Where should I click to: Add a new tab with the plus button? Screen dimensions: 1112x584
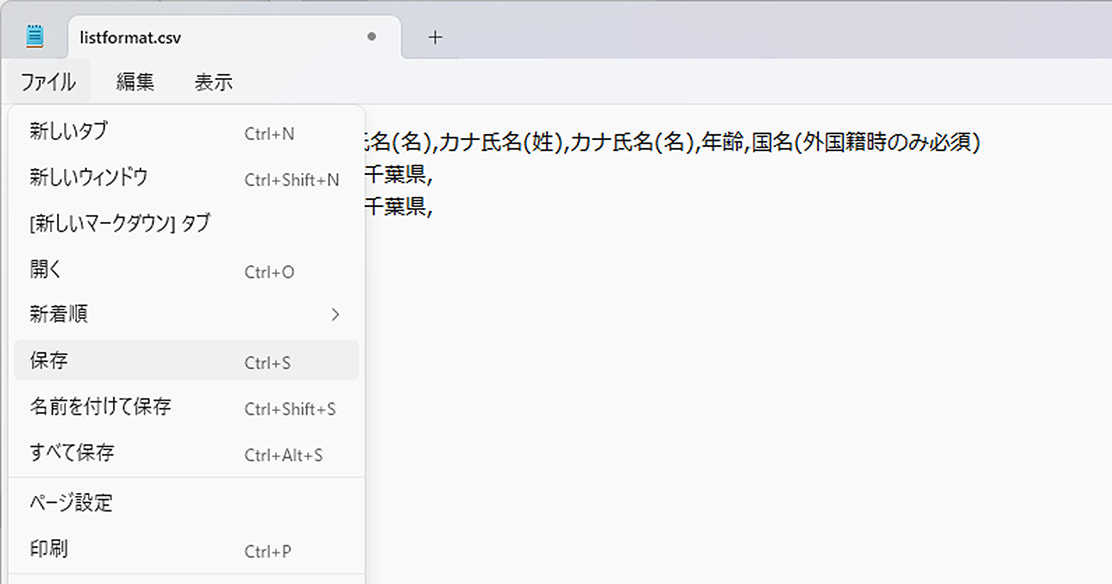tap(435, 37)
